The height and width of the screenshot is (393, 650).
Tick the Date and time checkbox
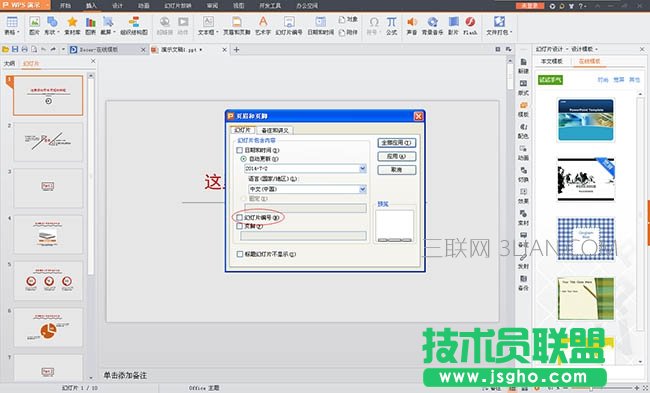240,150
